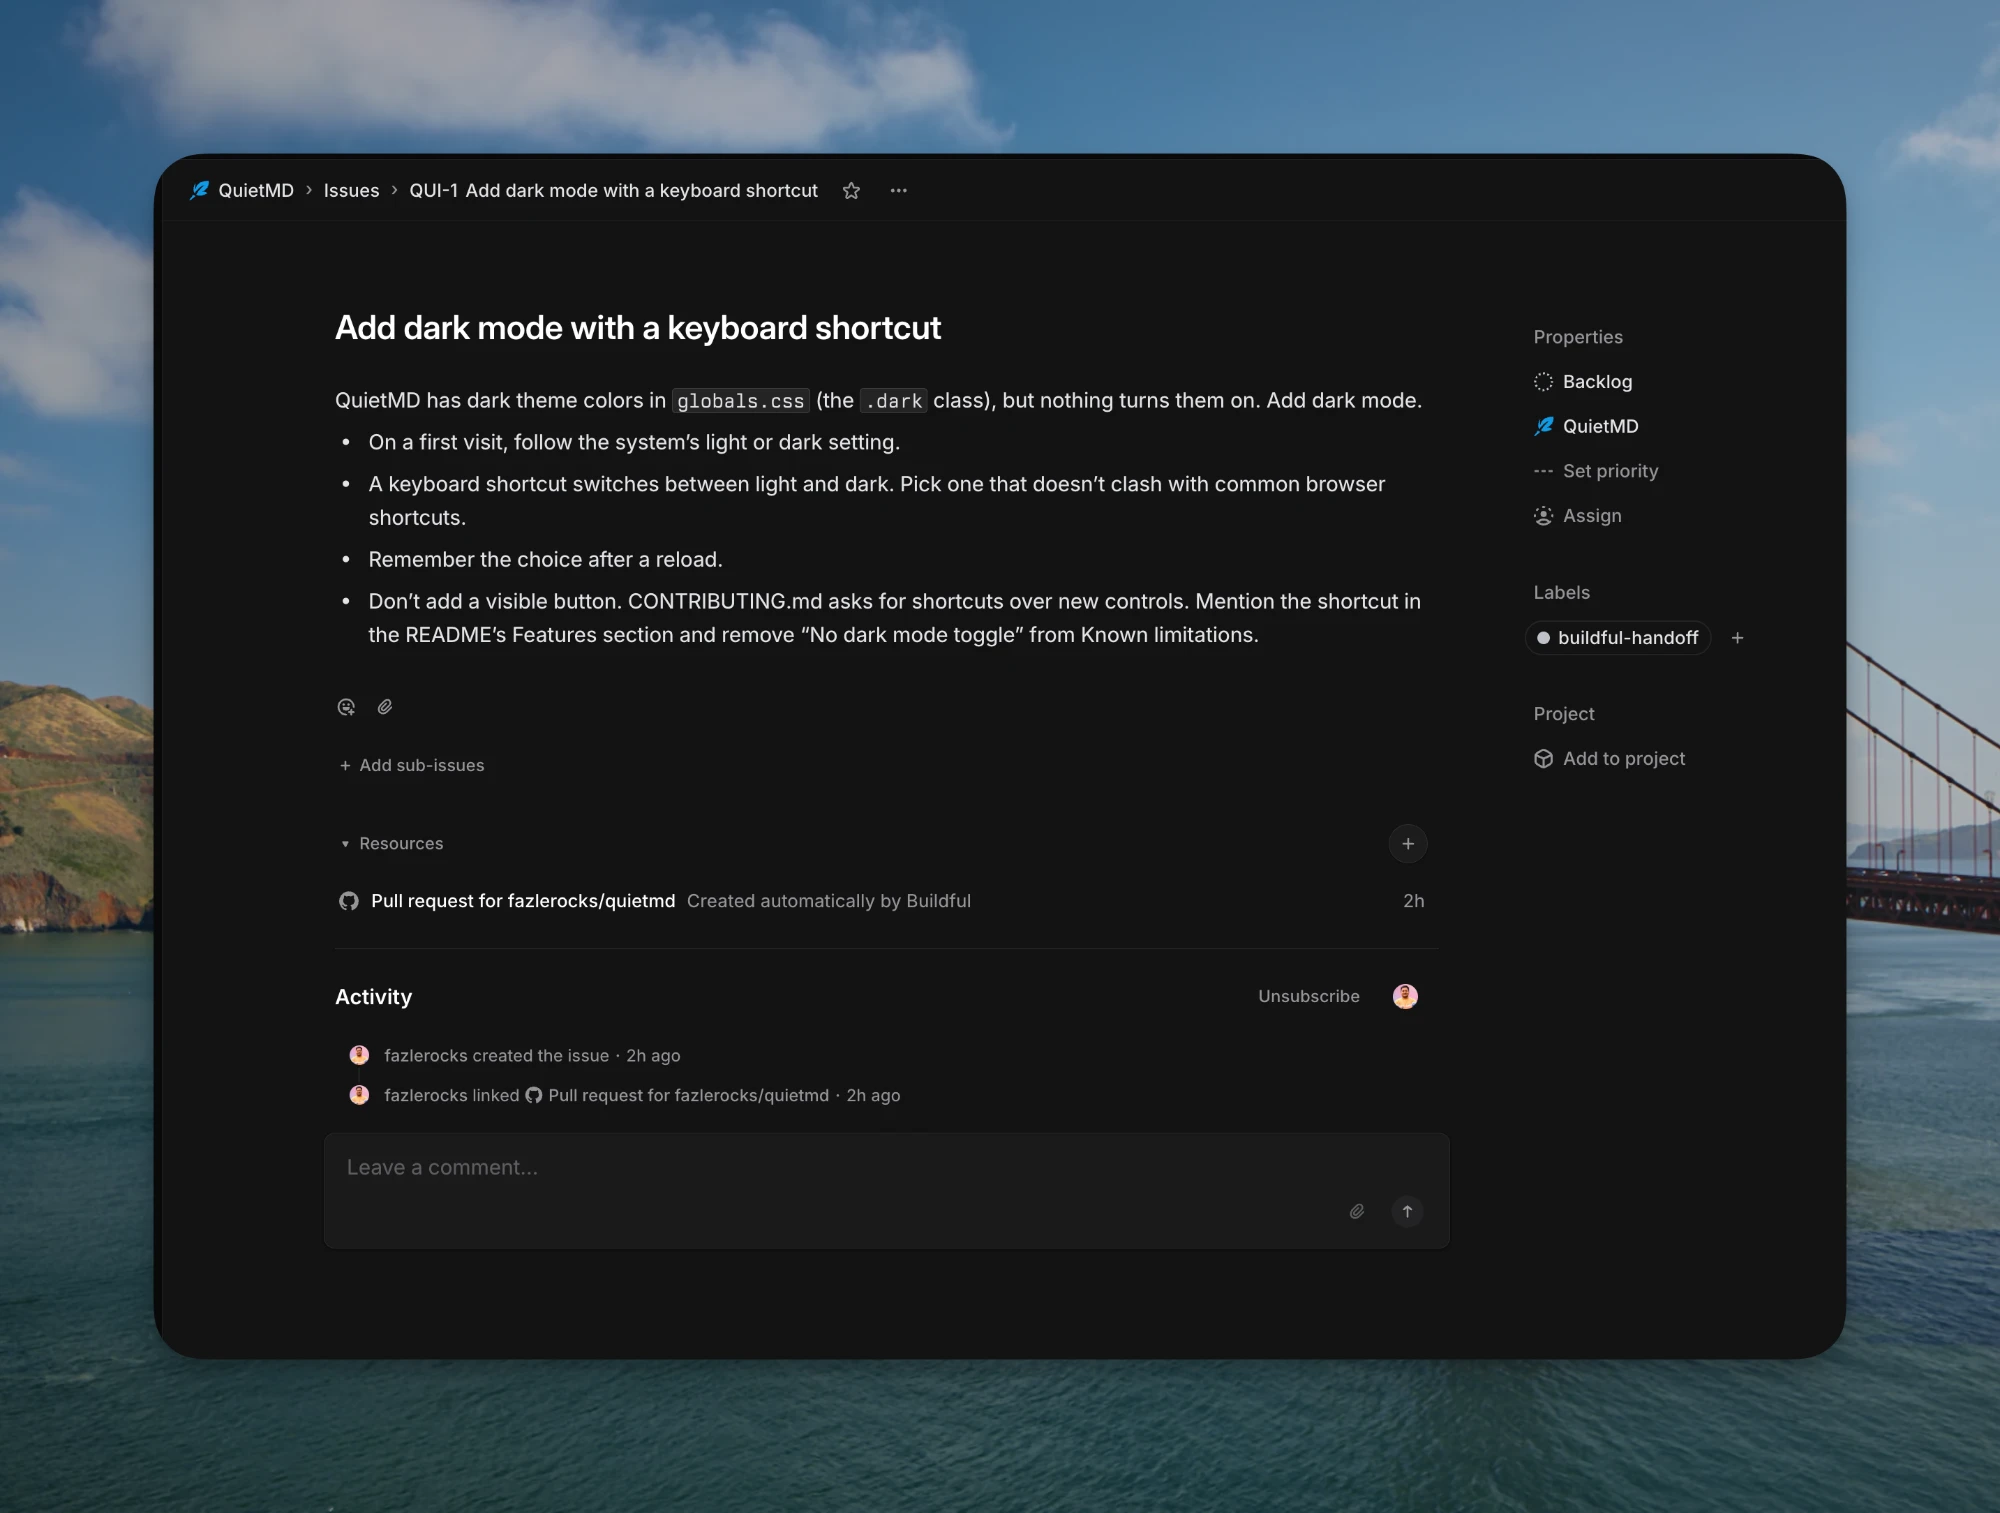The width and height of the screenshot is (2000, 1513).
Task: Open the QuietMD team property dropdown
Action: 1586,426
